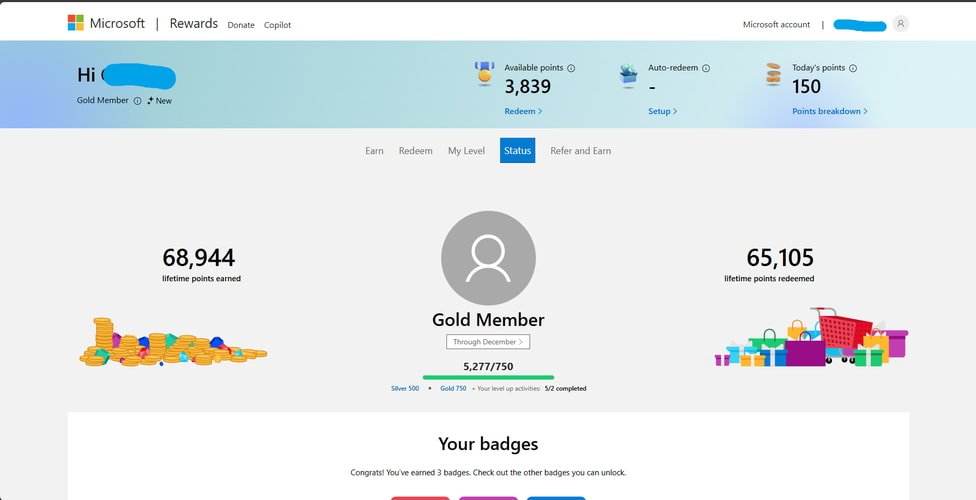Click the 5,277/750 progress text
Viewport: 976px width, 500px height.
point(488,367)
